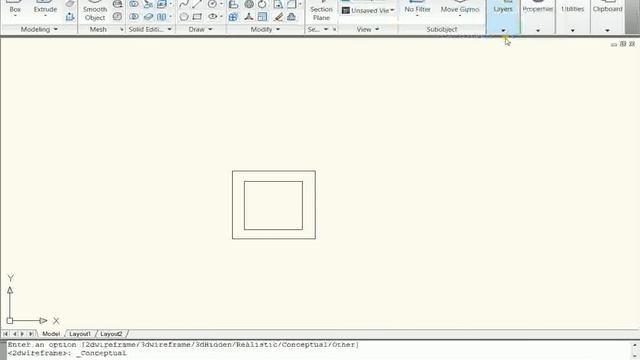Open the Utilities panel flyout

pyautogui.click(x=572, y=30)
